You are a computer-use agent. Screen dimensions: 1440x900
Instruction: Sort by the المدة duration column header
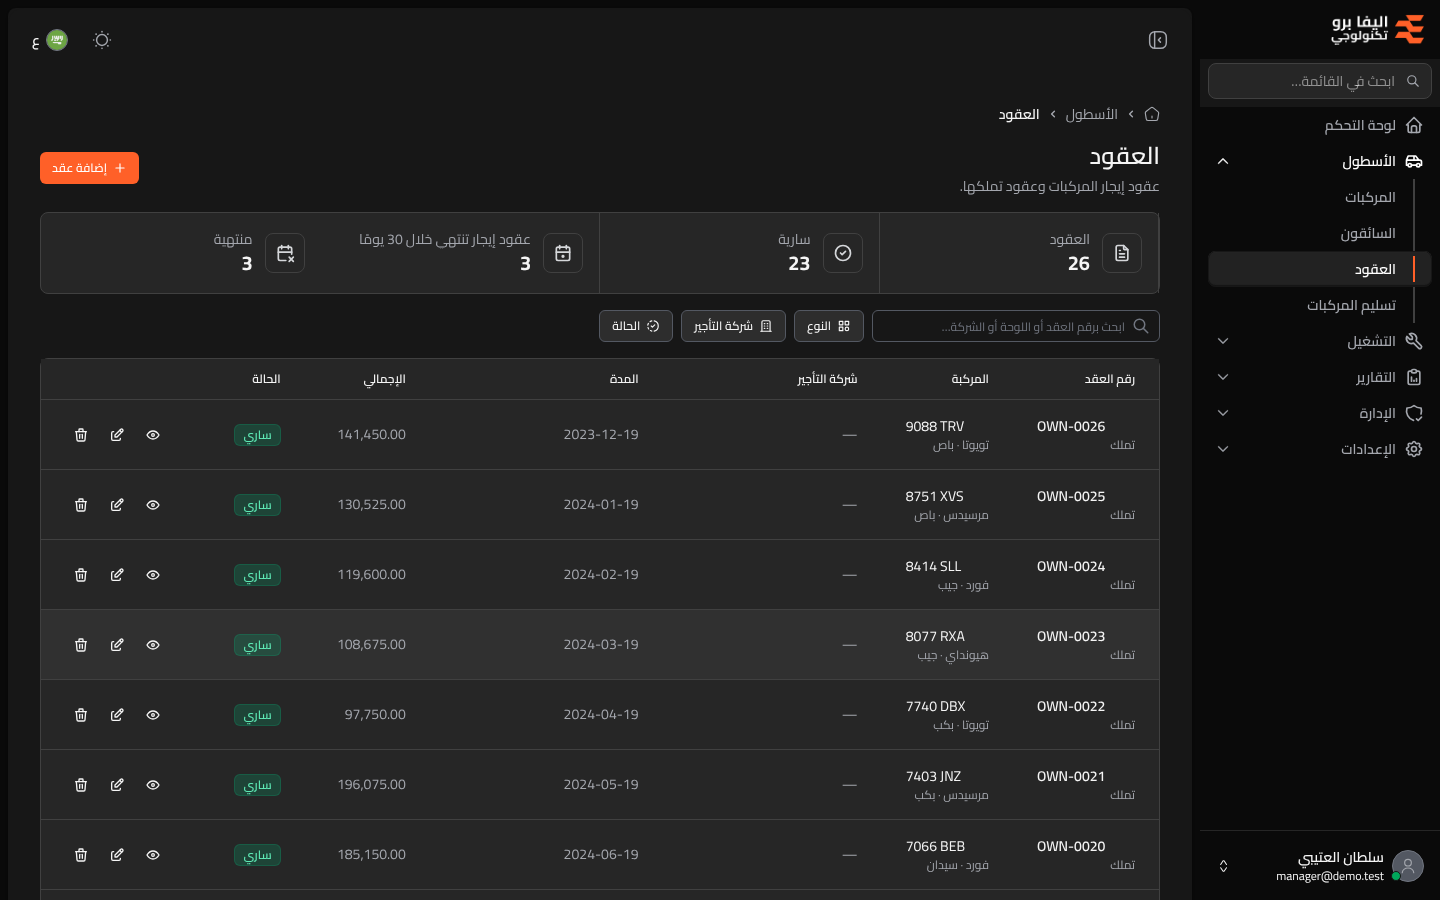(624, 379)
